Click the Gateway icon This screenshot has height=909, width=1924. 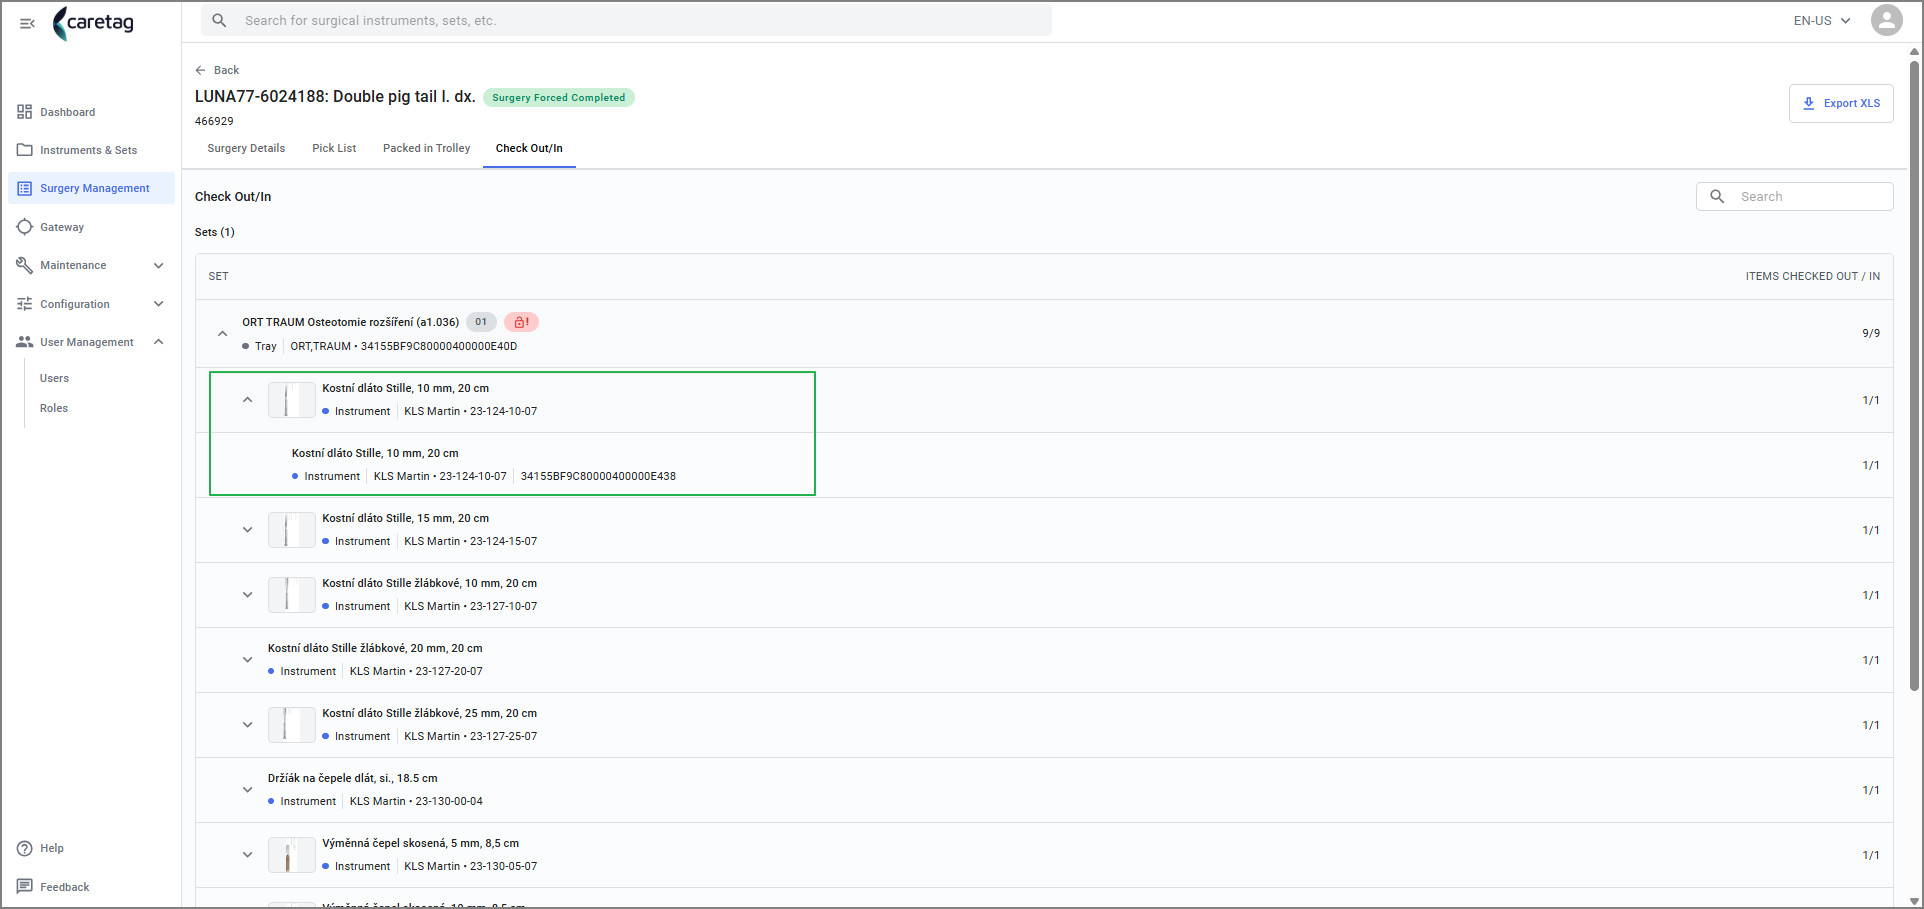pos(25,227)
